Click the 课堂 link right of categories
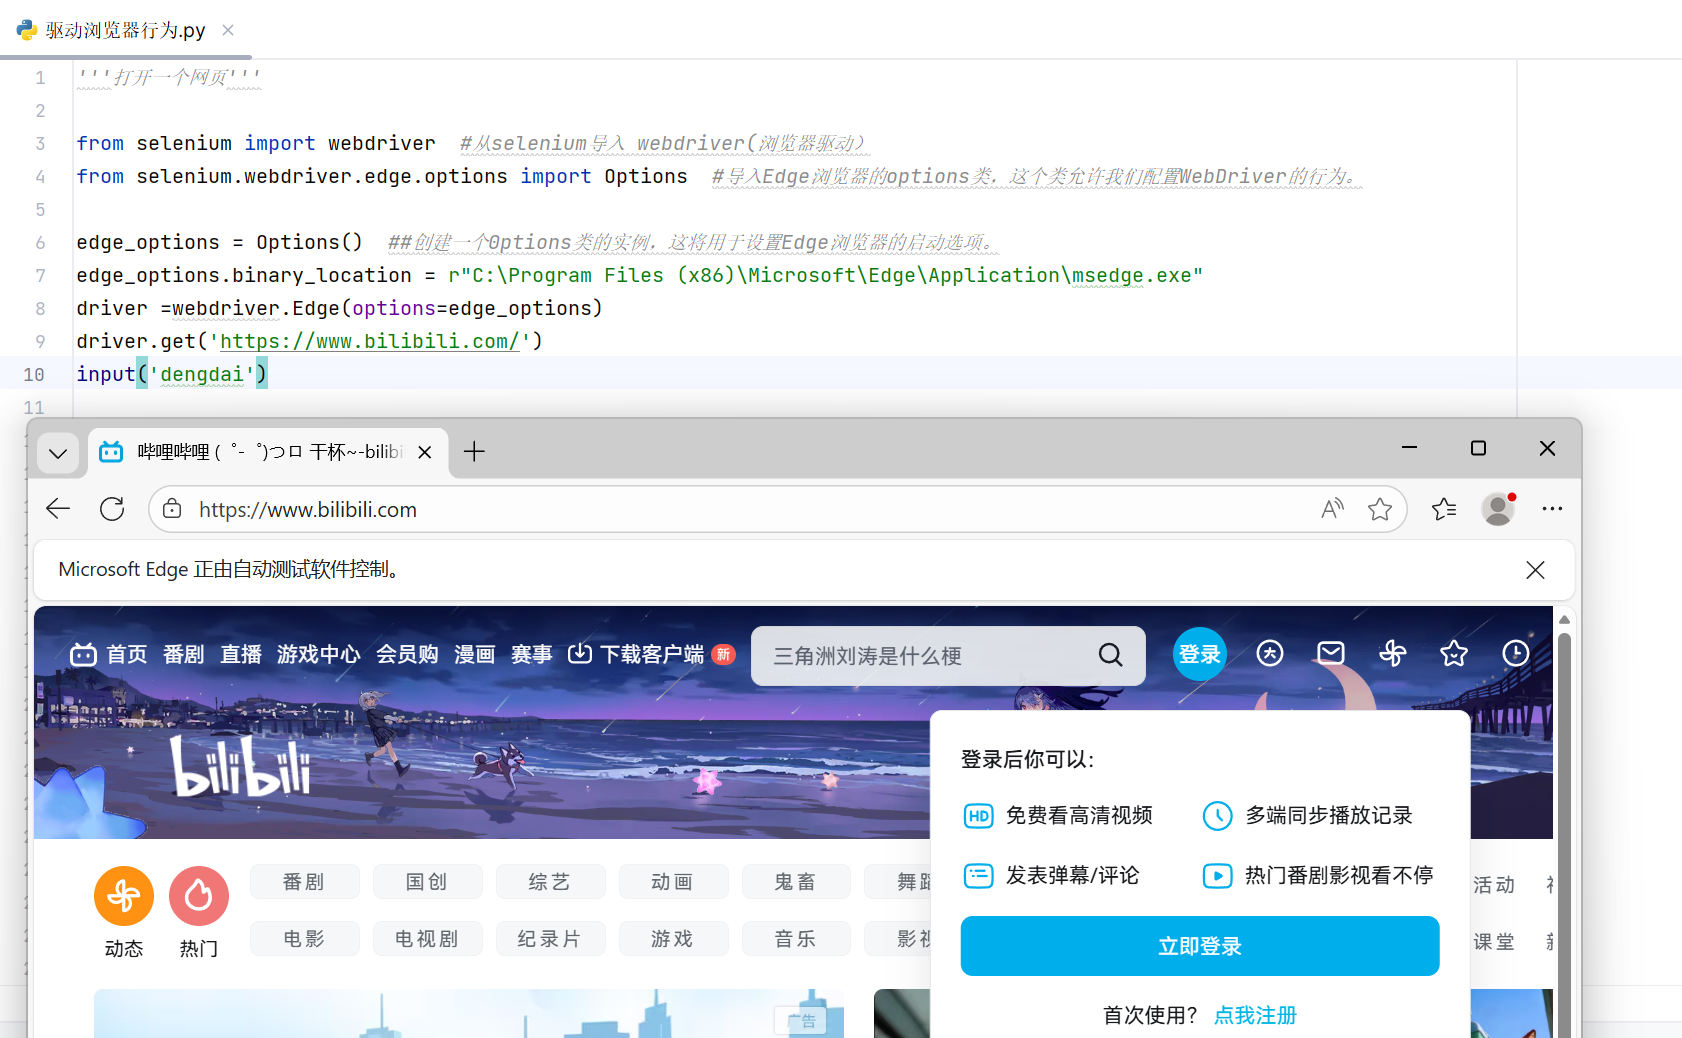The height and width of the screenshot is (1038, 1682). [x=1494, y=942]
